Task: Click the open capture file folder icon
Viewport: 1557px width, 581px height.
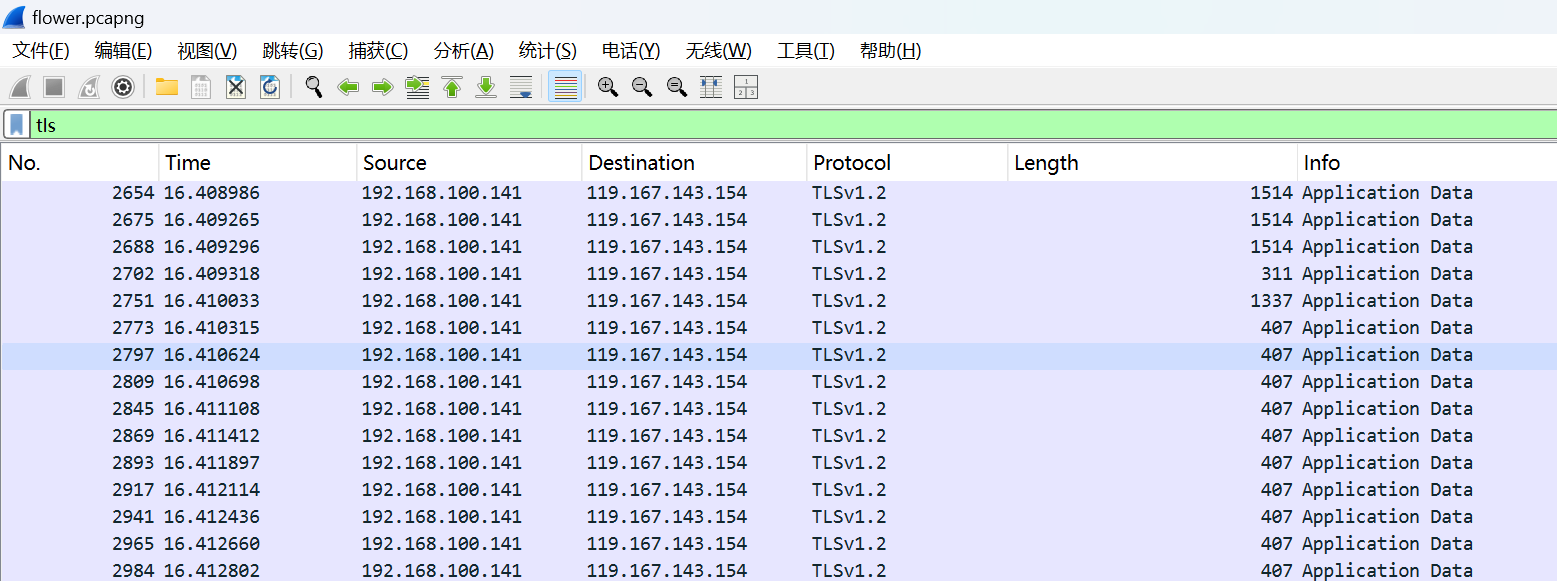Action: [166, 87]
